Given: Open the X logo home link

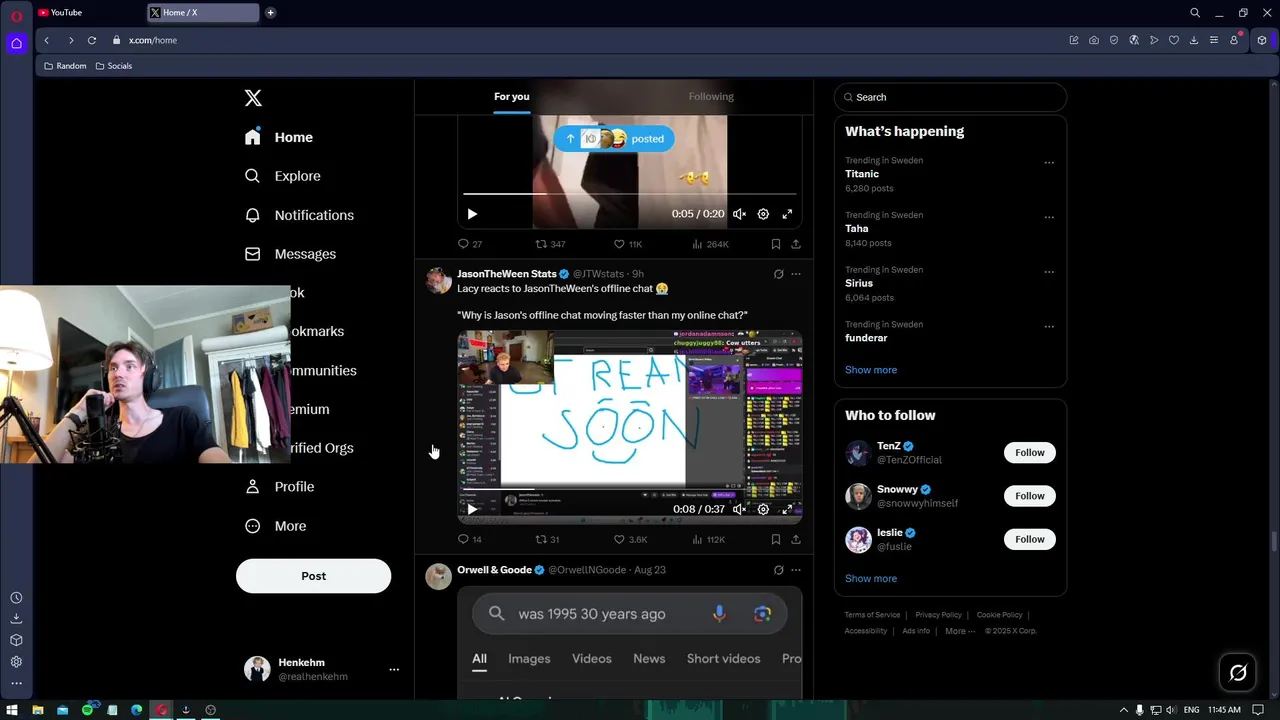Looking at the screenshot, I should coord(253,98).
